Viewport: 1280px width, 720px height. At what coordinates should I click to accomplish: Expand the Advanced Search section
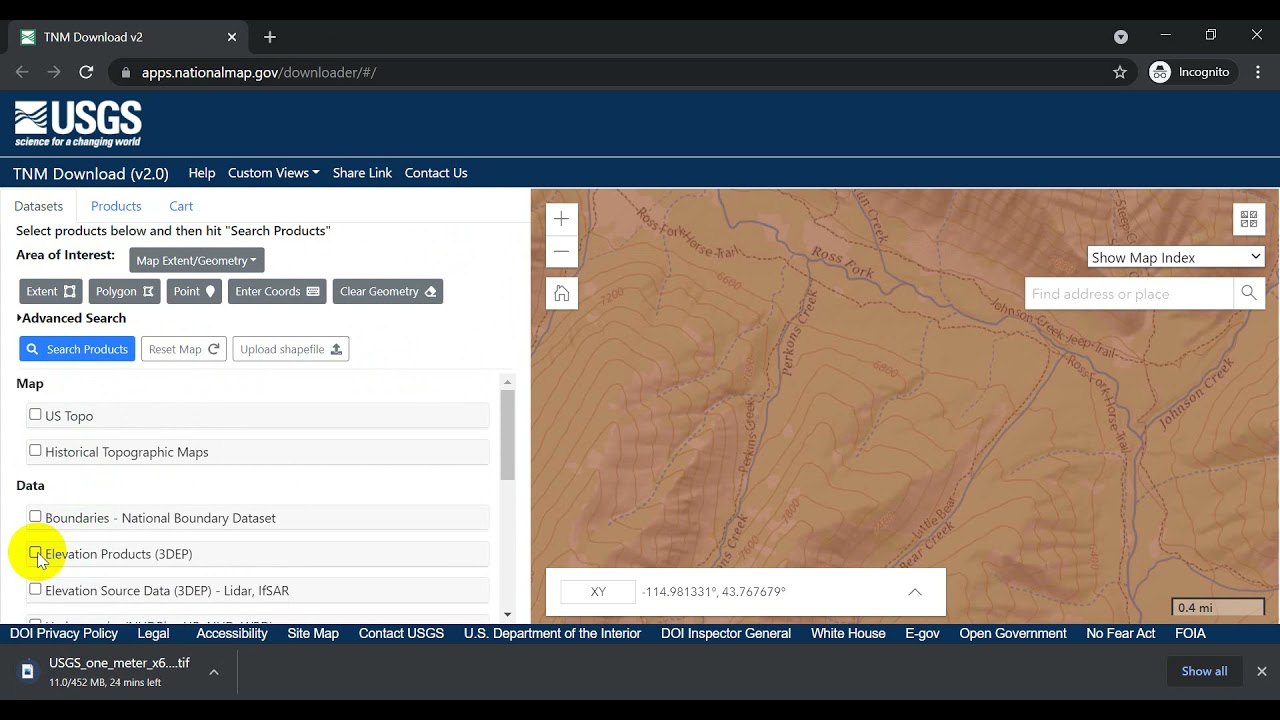tap(71, 318)
